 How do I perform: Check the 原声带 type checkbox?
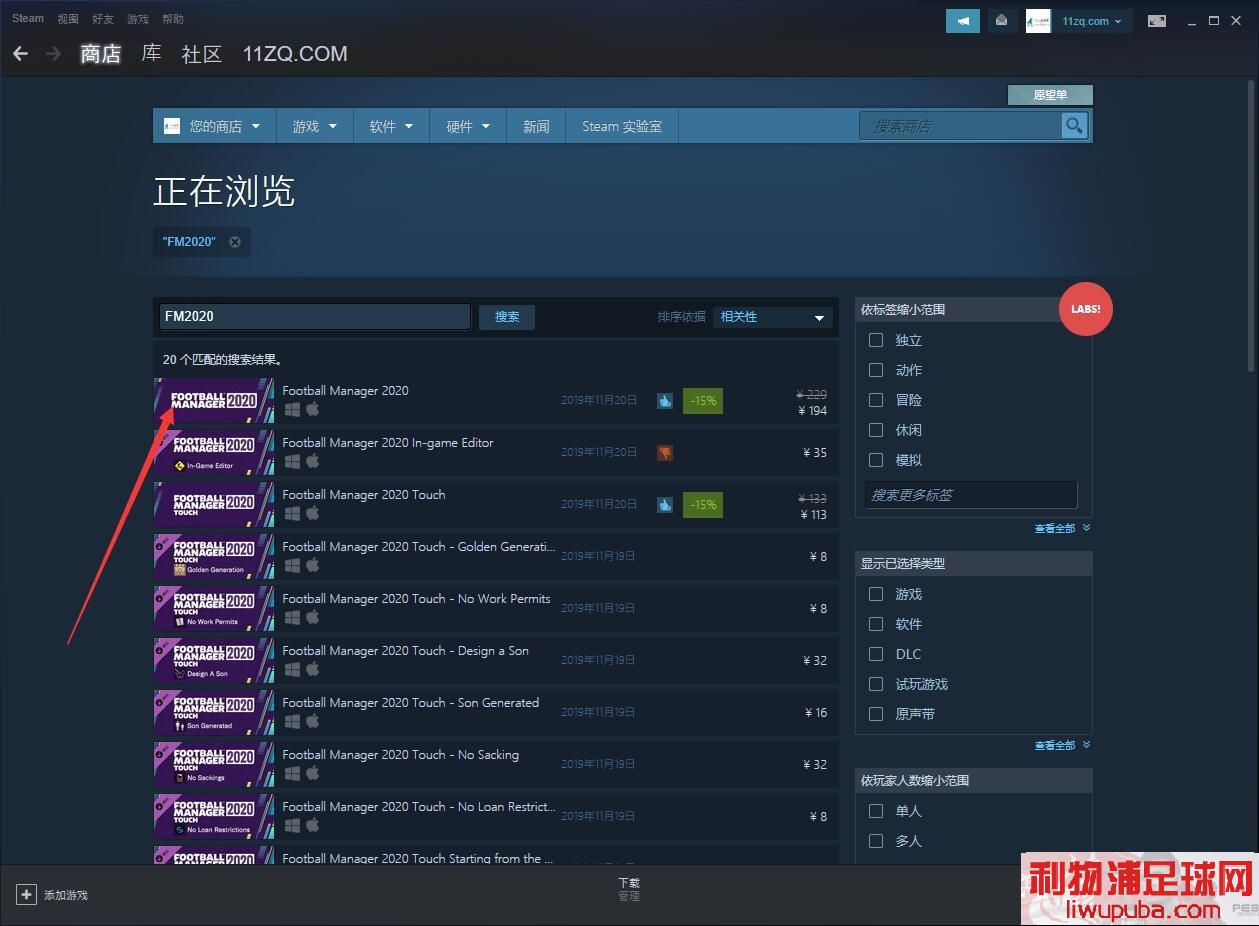[876, 714]
